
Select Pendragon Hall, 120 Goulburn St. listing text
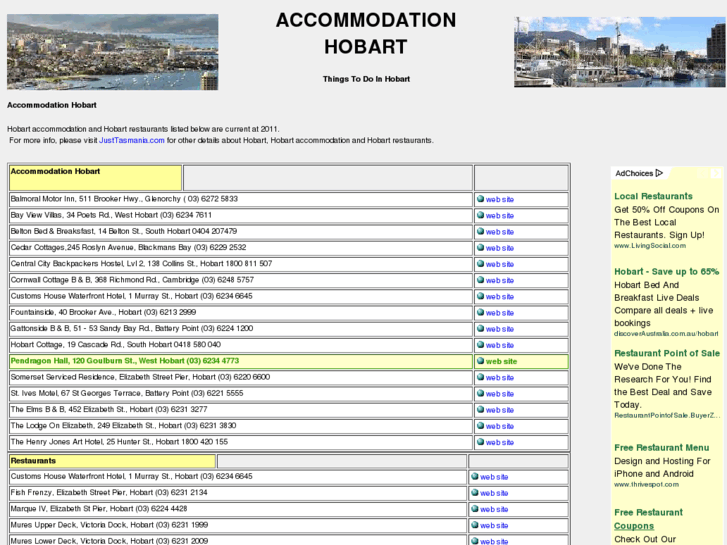point(125,361)
